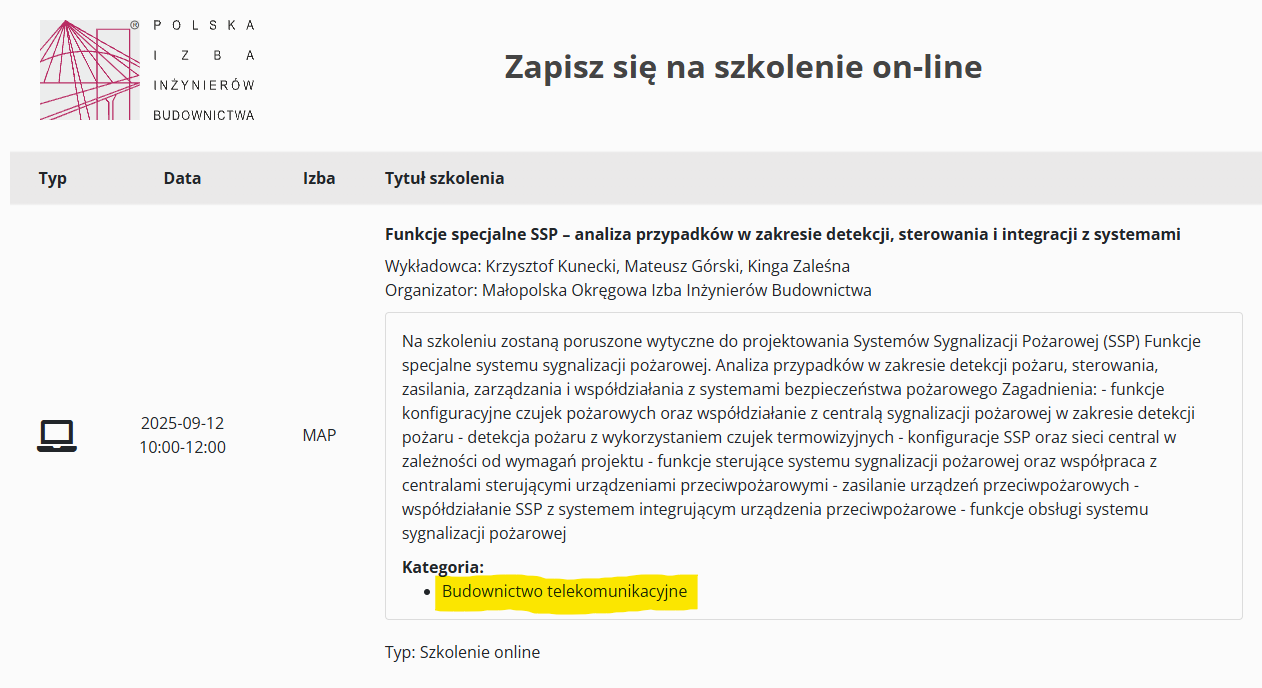Click the "Typ: Szkolenie online" text
This screenshot has height=688, width=1262.
[462, 652]
